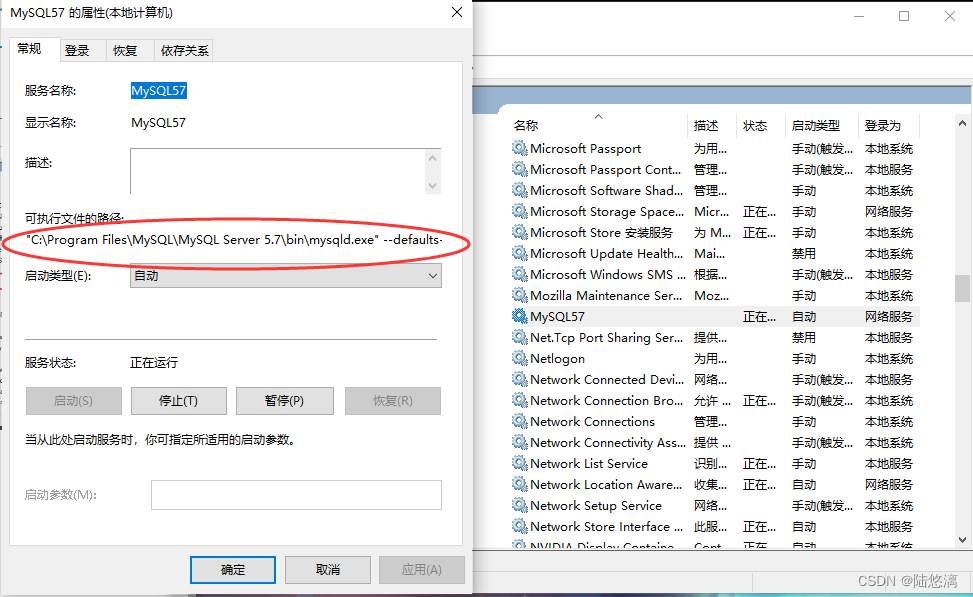Select the highlighted MySQL57 service name
Screen dimensions: 973x597
tap(158, 91)
